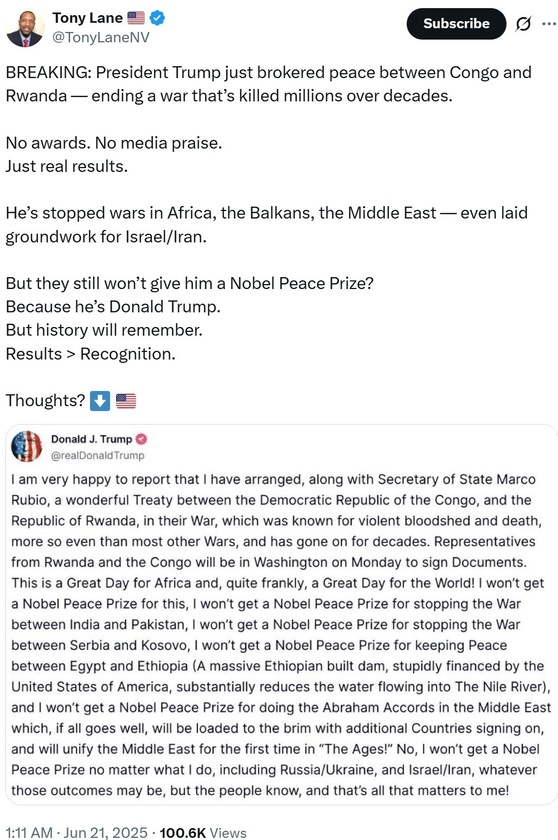Click the red verified badge by Trump
This screenshot has width=558, height=840.
(x=141, y=439)
